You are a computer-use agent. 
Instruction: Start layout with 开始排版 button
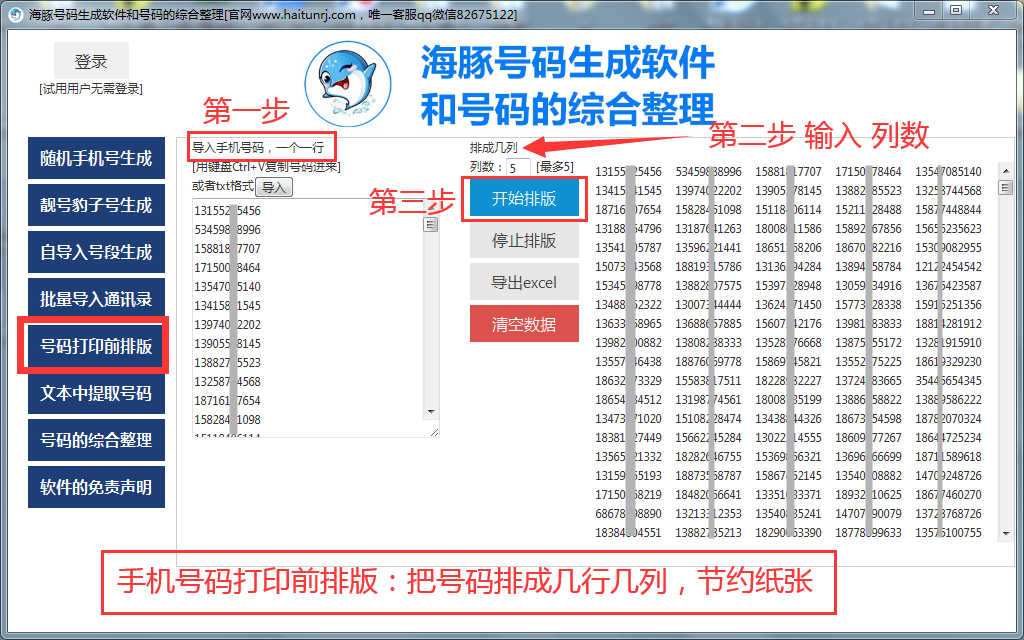click(524, 199)
